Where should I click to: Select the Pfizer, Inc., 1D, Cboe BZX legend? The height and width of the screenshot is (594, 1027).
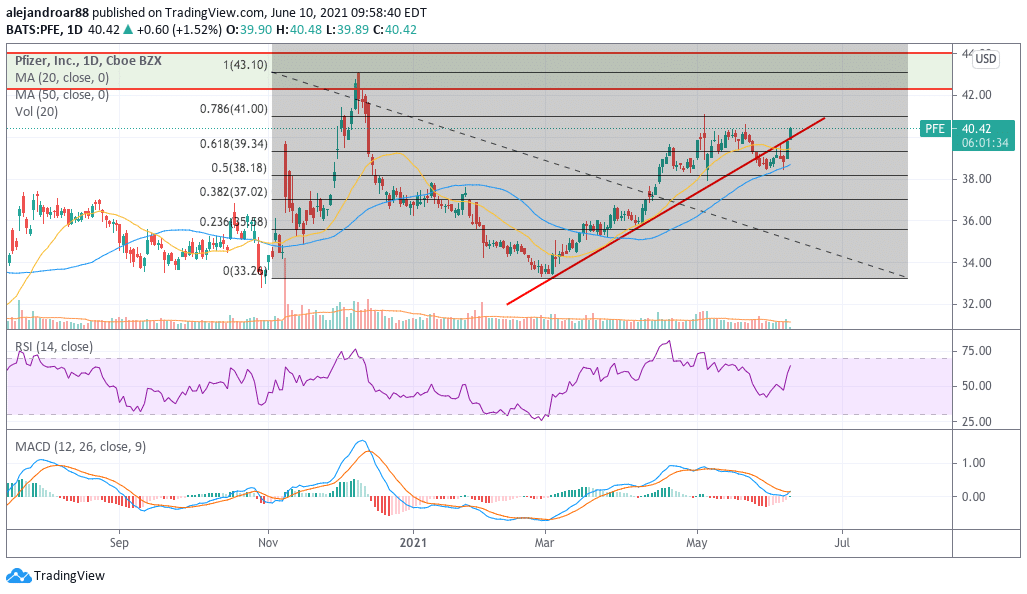88,61
